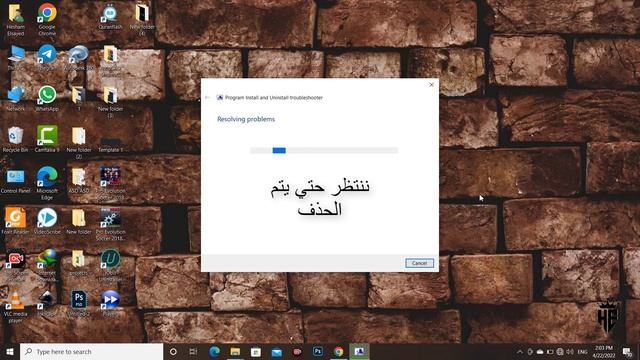Open Photoshop from the taskbar
The height and width of the screenshot is (360, 640).
point(318,351)
